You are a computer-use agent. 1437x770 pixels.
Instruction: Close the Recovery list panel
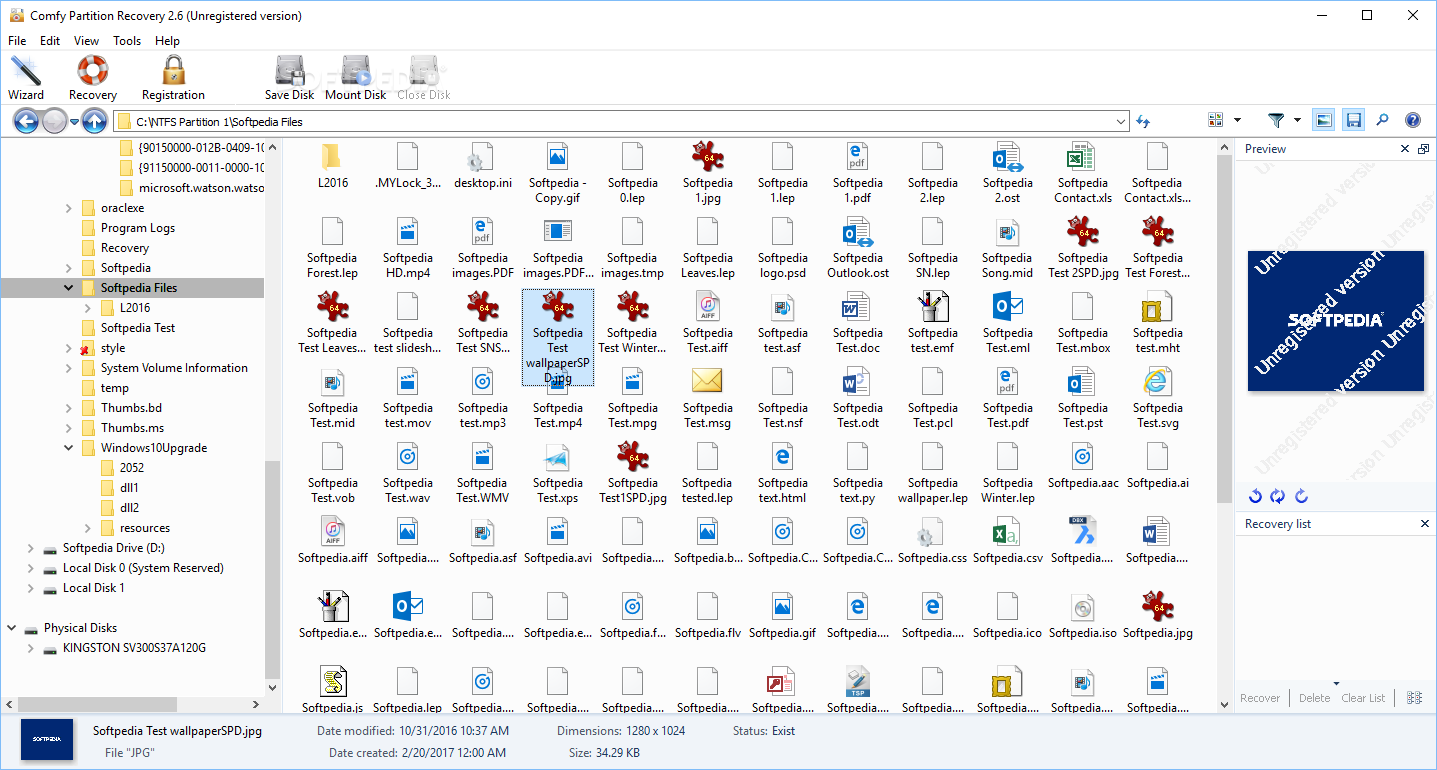[x=1425, y=524]
